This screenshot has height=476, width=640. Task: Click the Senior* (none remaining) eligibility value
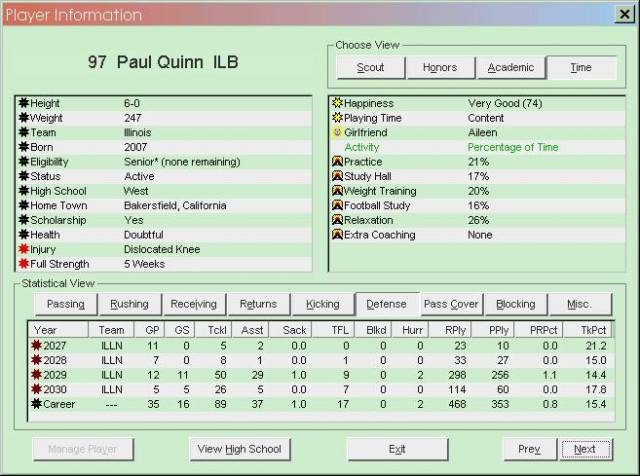(x=182, y=162)
